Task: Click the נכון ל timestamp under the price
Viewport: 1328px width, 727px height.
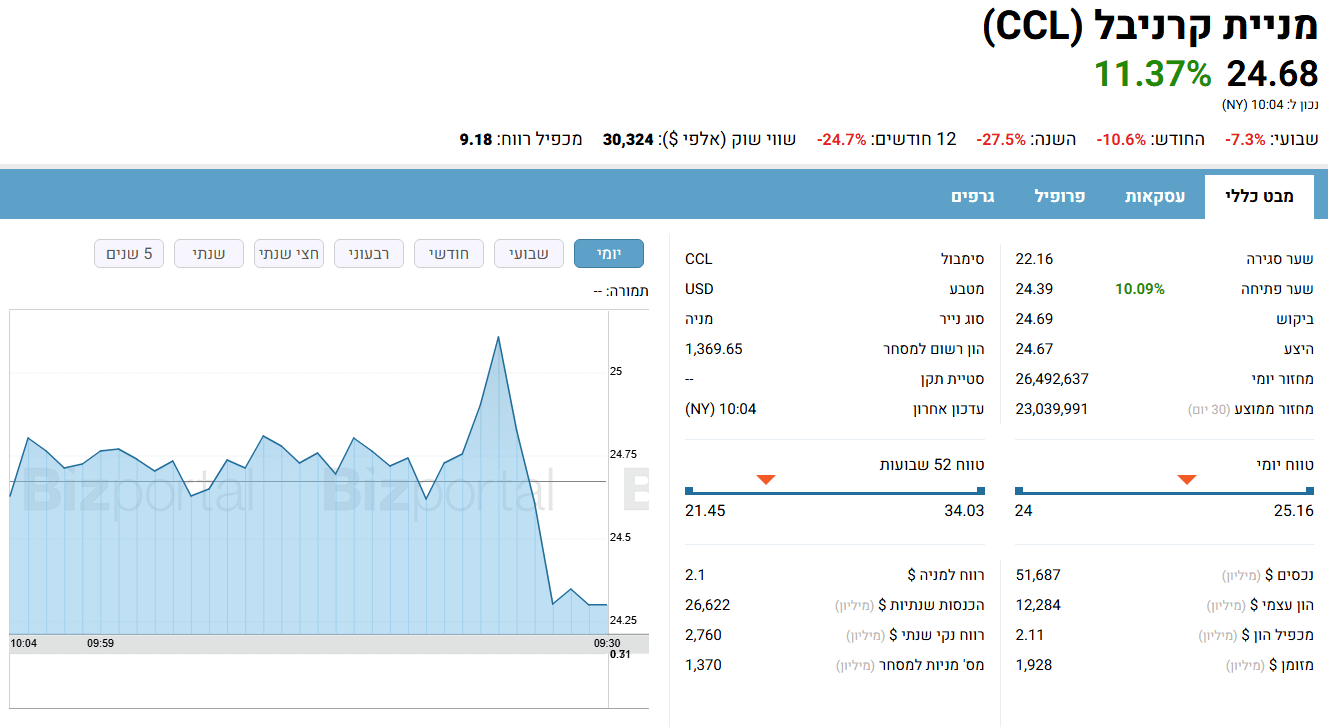Action: 1270,104
